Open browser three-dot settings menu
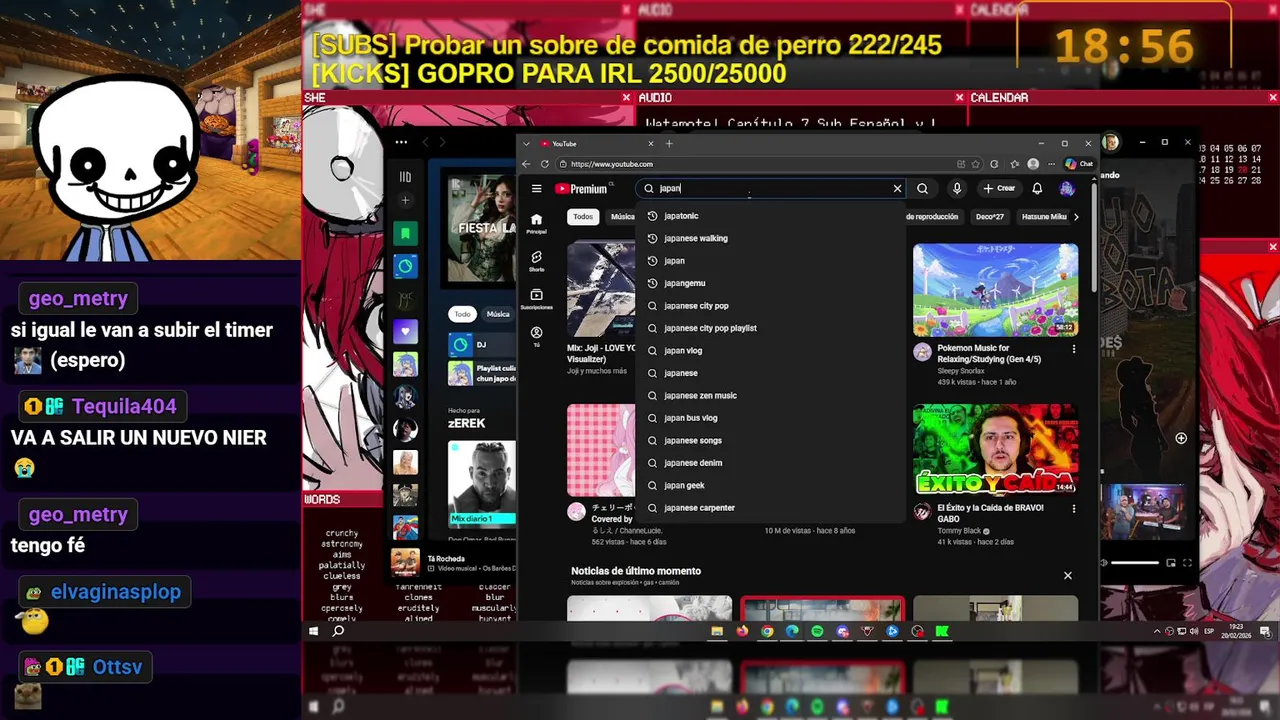Screen dimensions: 1280x720 pyautogui.click(x=1051, y=164)
